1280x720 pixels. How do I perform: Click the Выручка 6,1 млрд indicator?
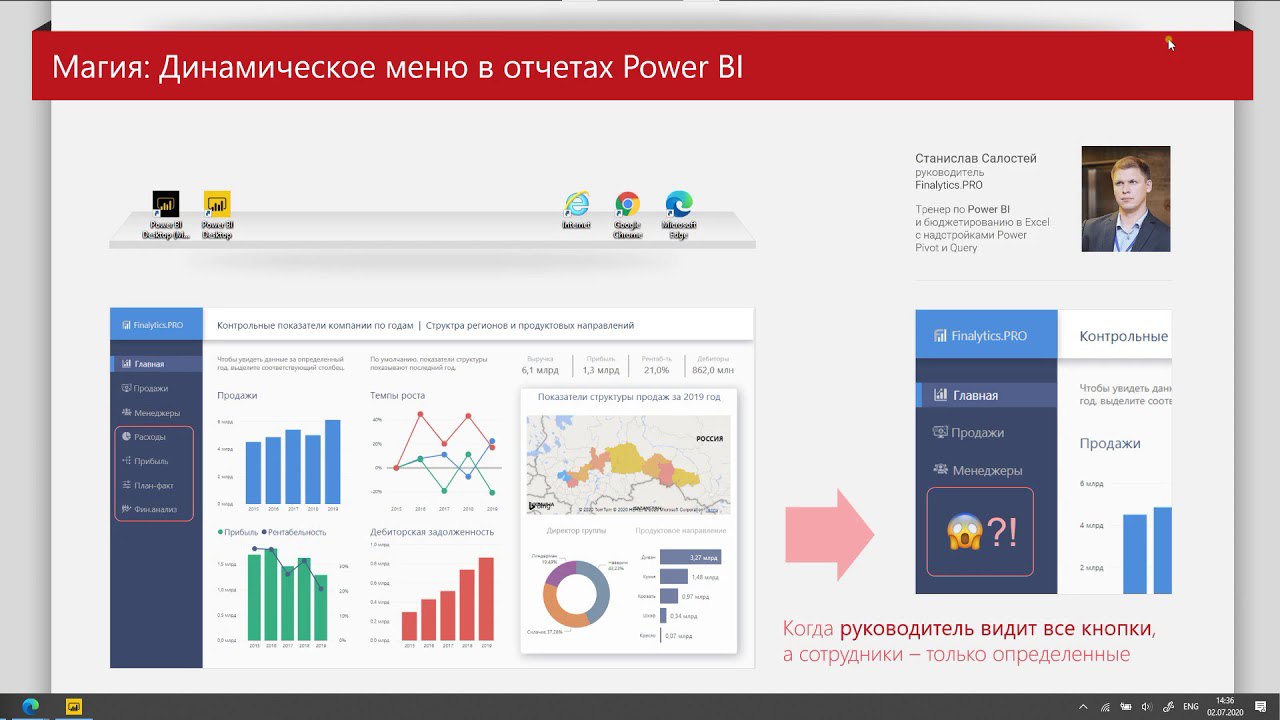coord(539,365)
